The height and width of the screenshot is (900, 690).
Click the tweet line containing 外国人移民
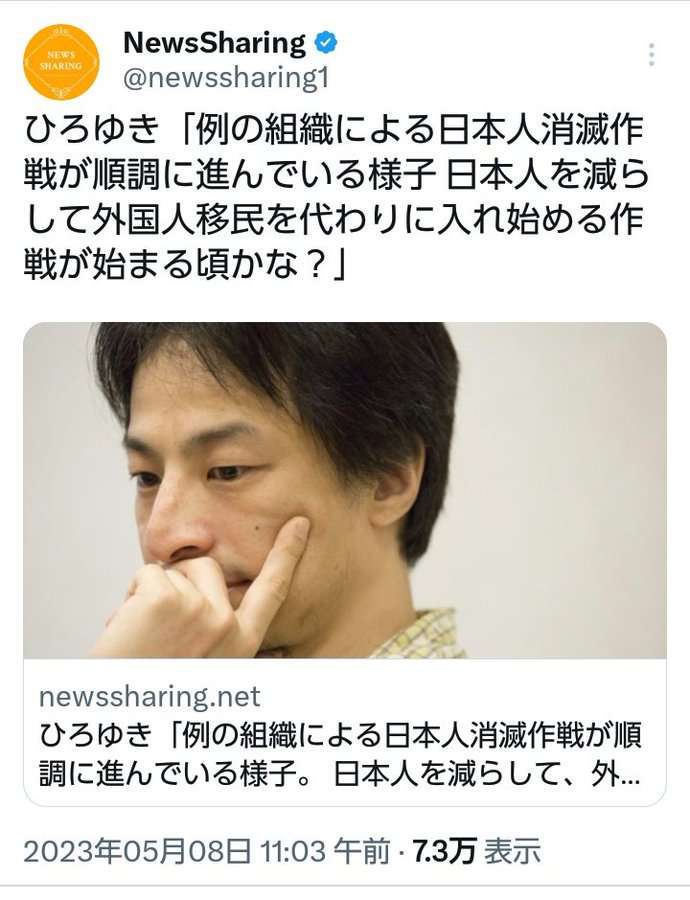(x=334, y=219)
